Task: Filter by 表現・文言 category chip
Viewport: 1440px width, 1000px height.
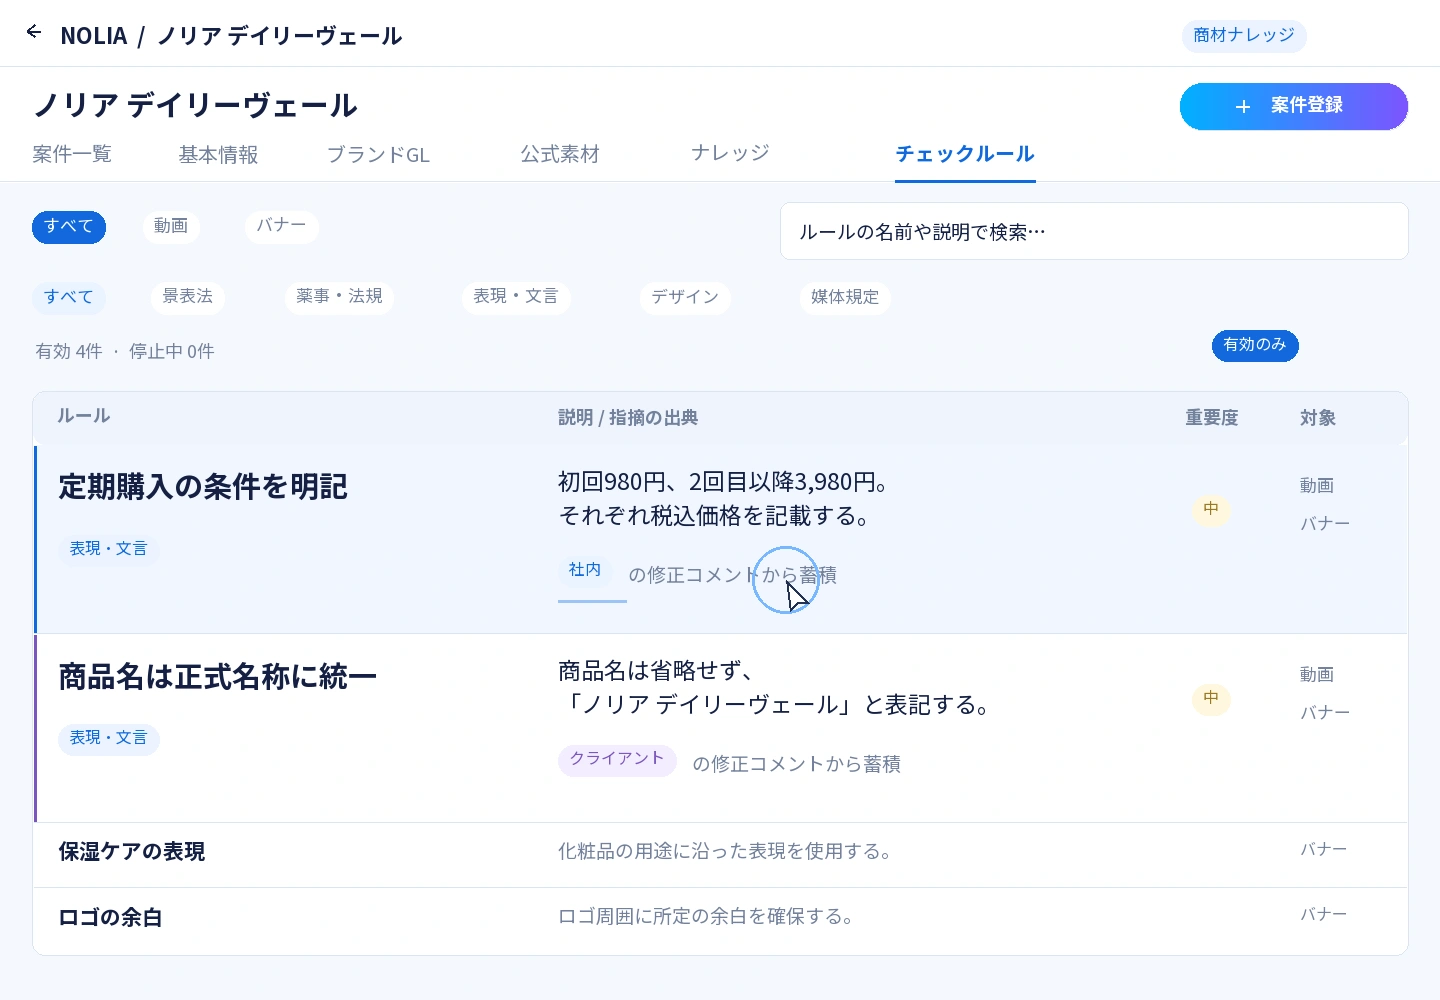Action: [516, 297]
